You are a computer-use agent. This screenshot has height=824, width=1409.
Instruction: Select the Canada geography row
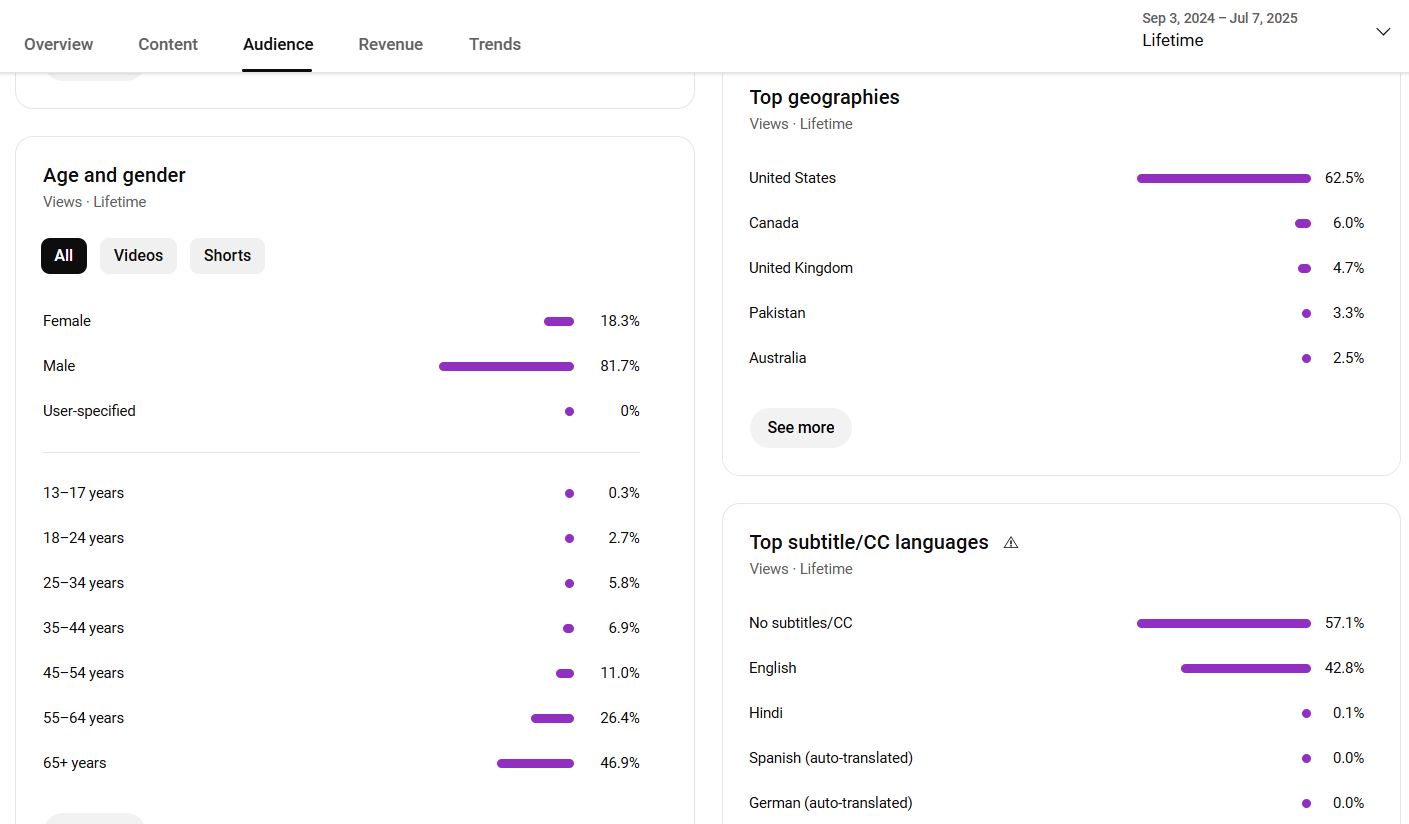[x=1057, y=223]
